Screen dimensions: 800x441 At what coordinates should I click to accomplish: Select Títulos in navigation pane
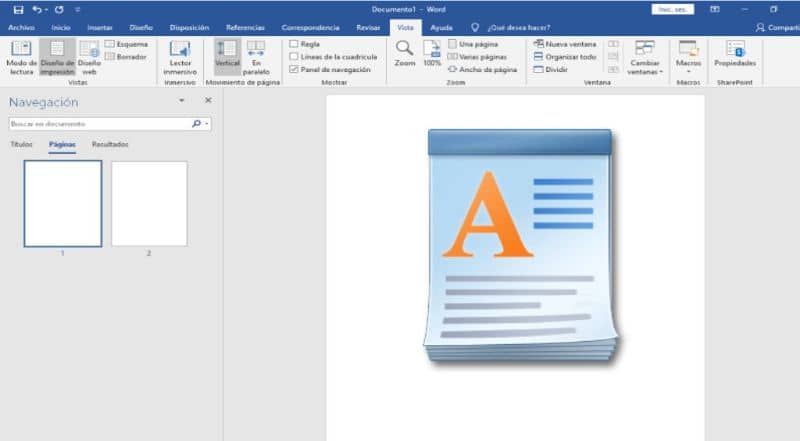(21, 144)
